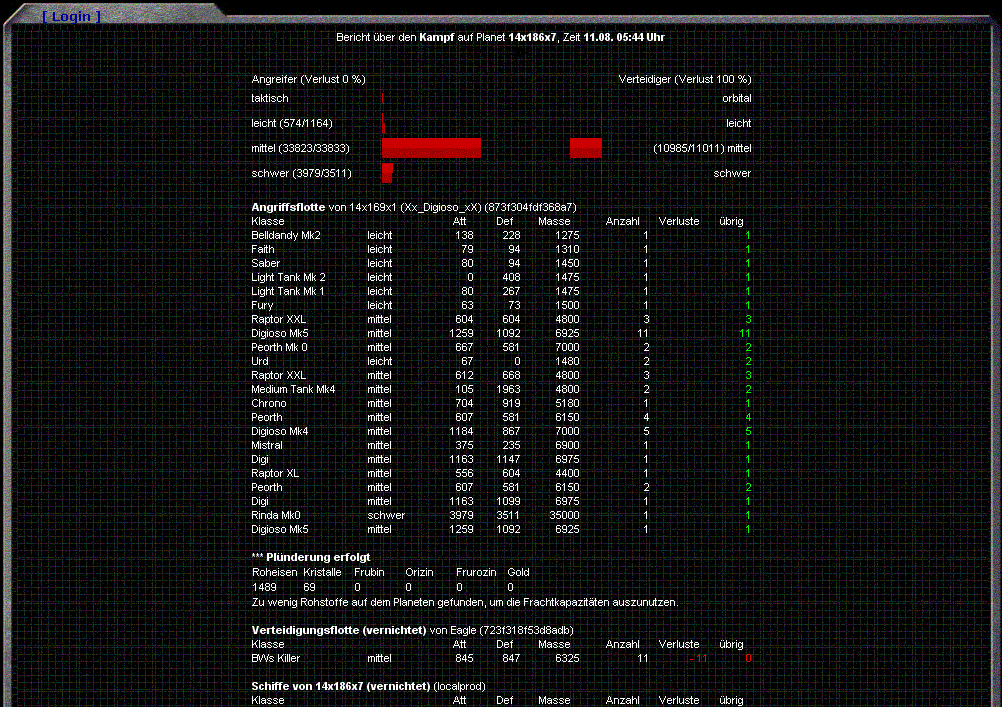Screen dimensions: 1002x707
Task: Open the Login tab
Action: 71,17
